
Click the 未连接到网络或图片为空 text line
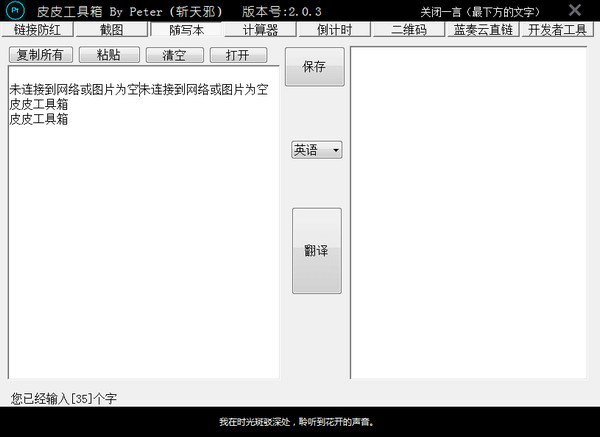pos(139,90)
